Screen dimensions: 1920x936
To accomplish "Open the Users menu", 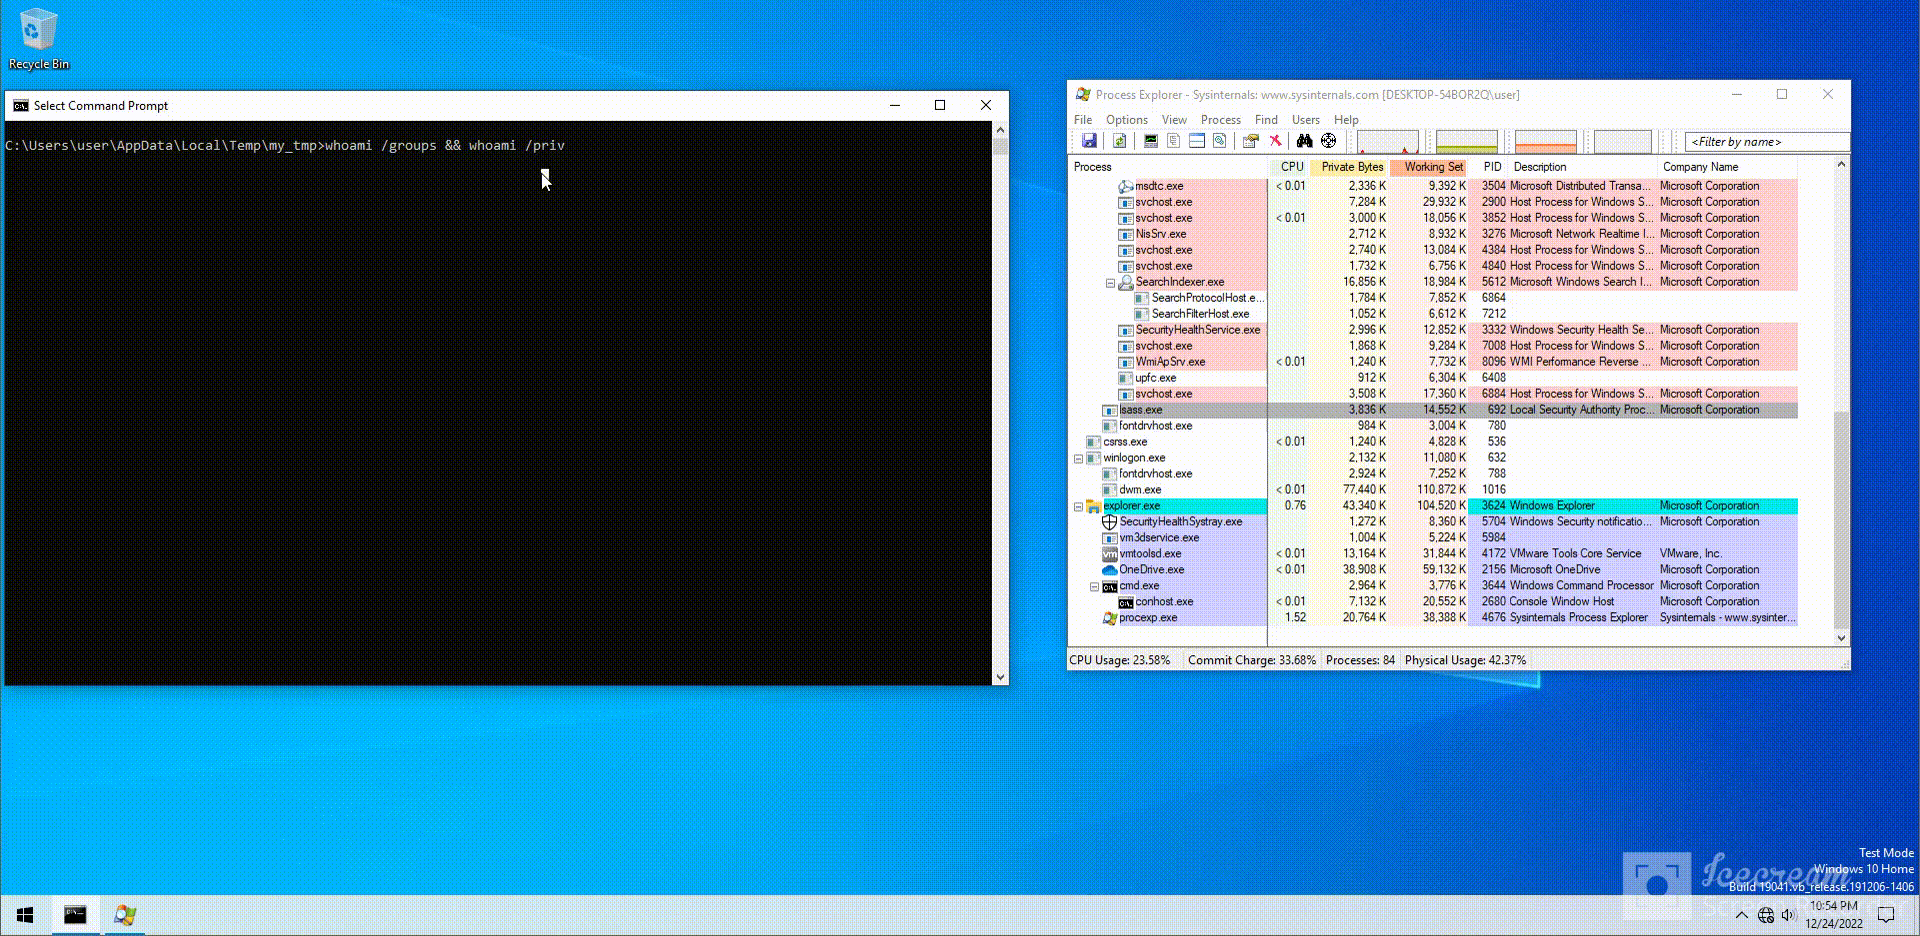I will pos(1305,120).
